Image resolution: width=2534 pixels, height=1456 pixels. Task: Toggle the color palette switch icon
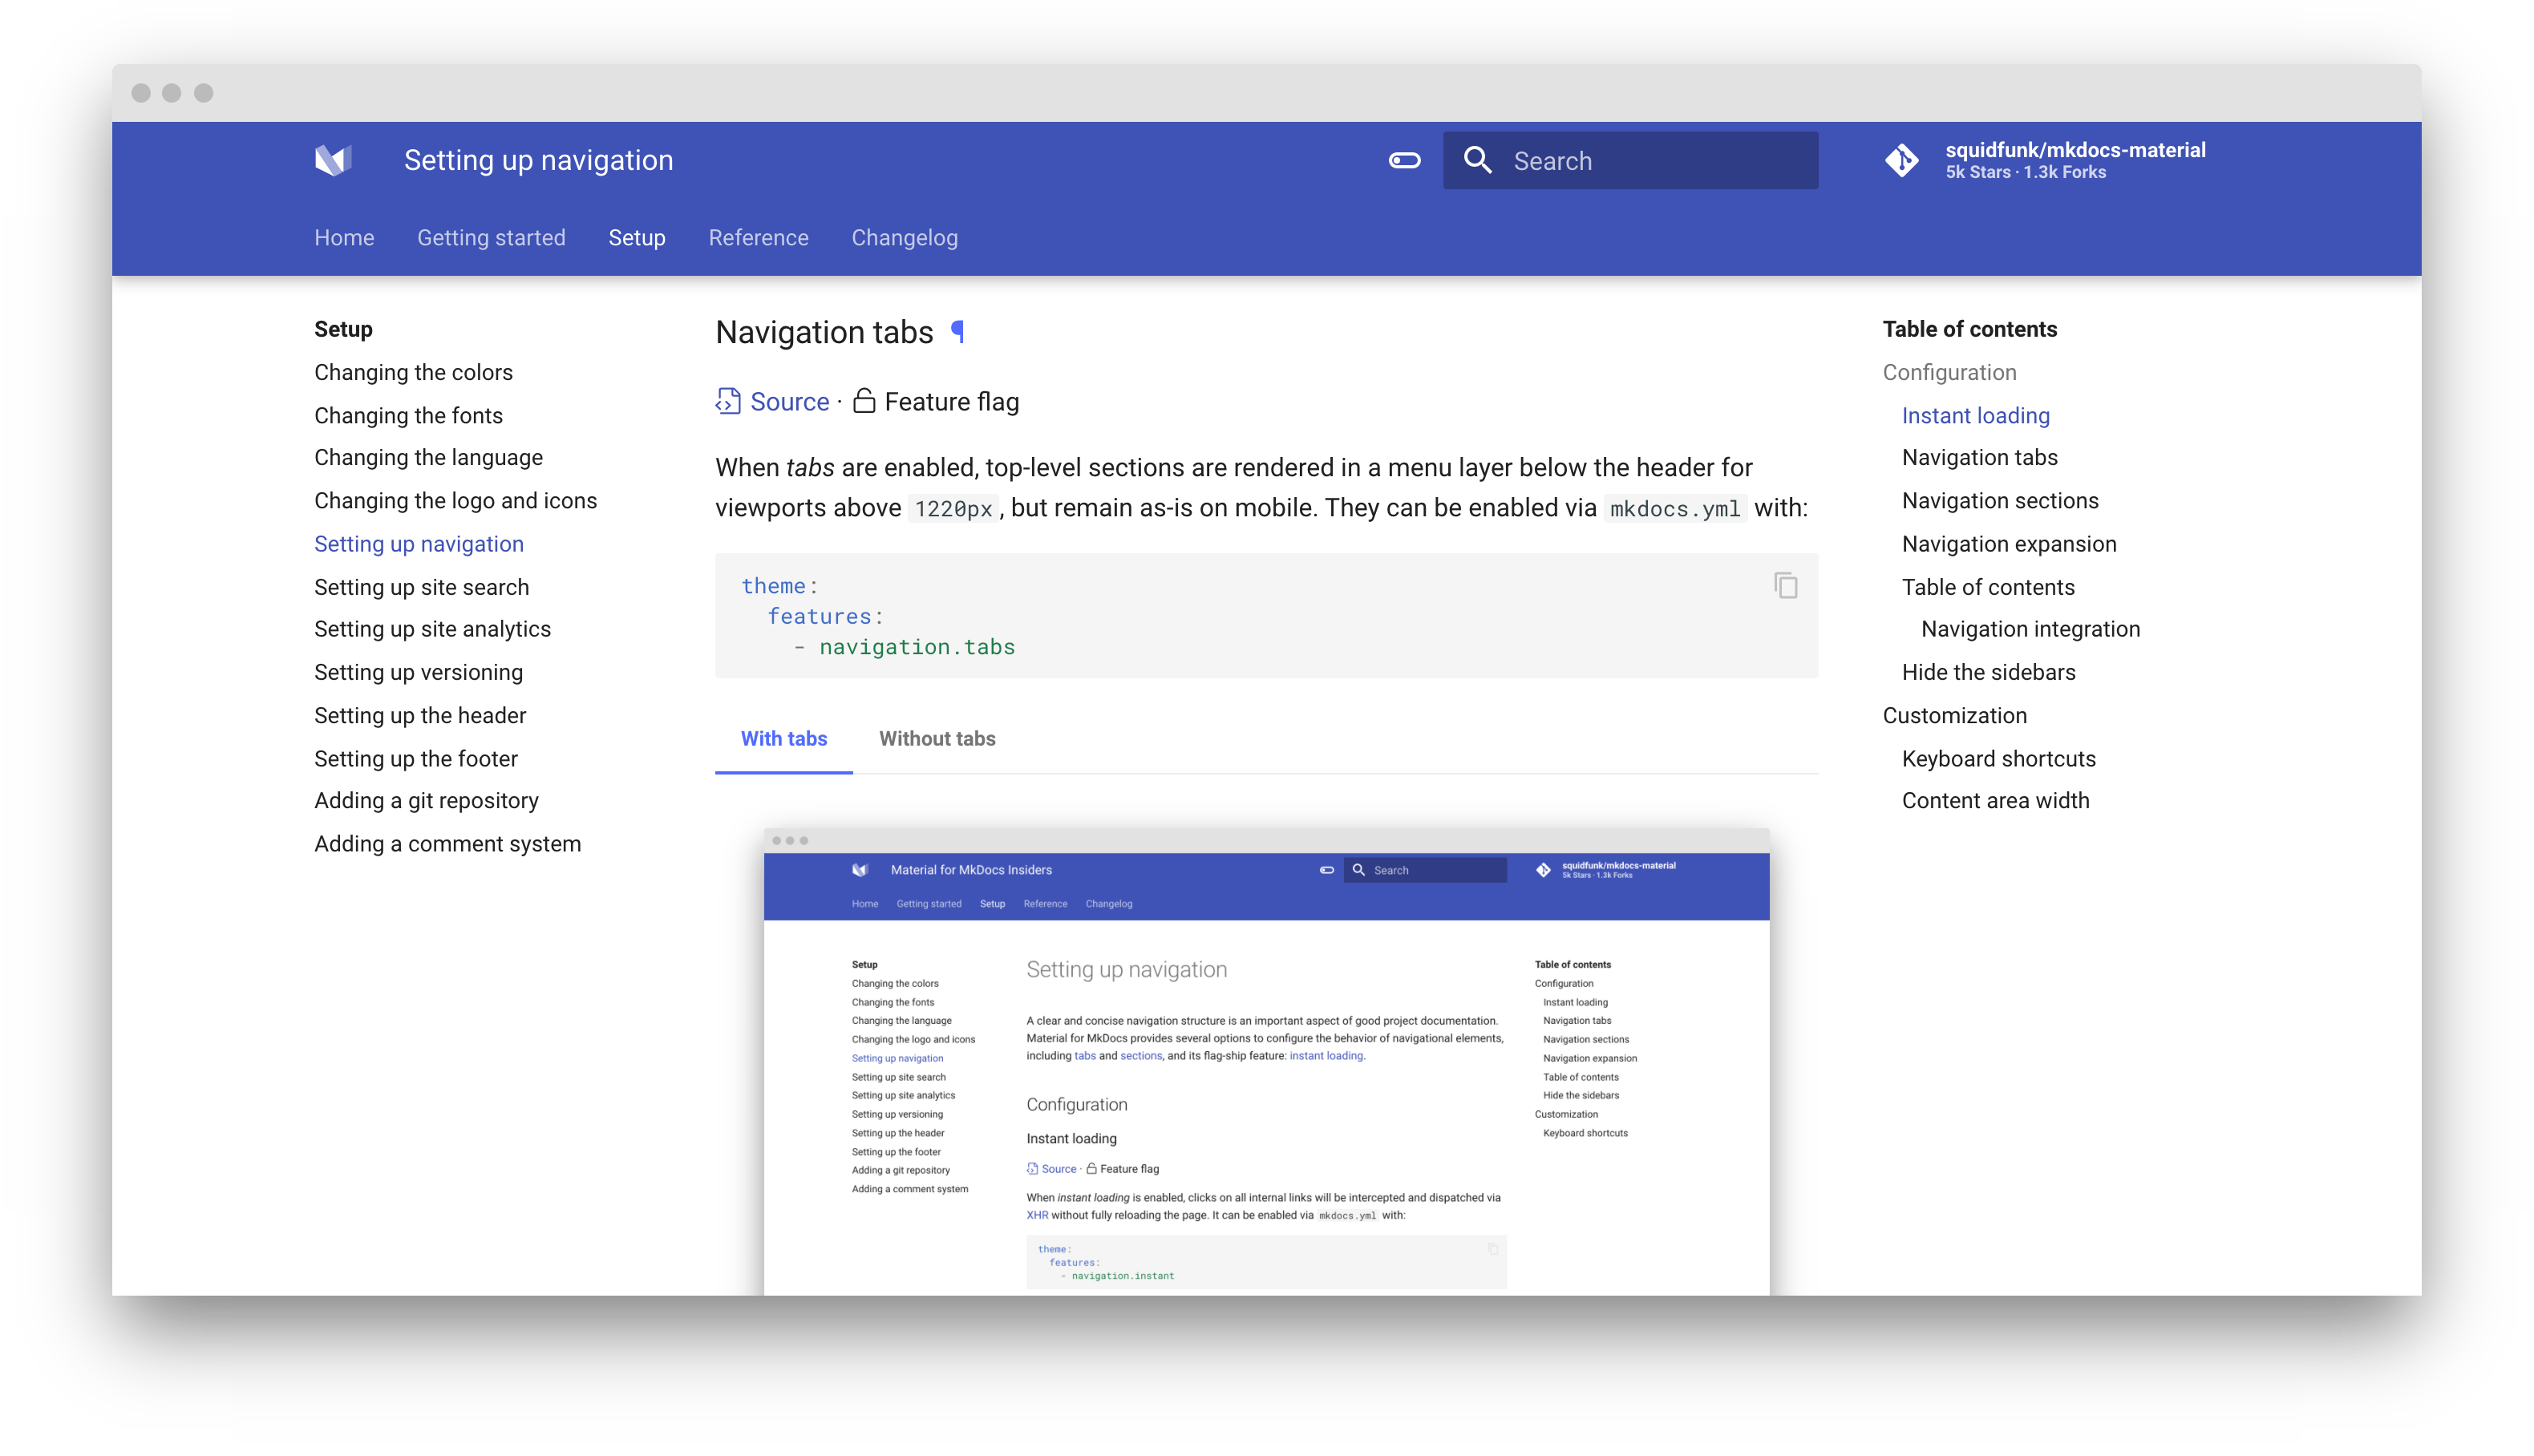tap(1404, 160)
